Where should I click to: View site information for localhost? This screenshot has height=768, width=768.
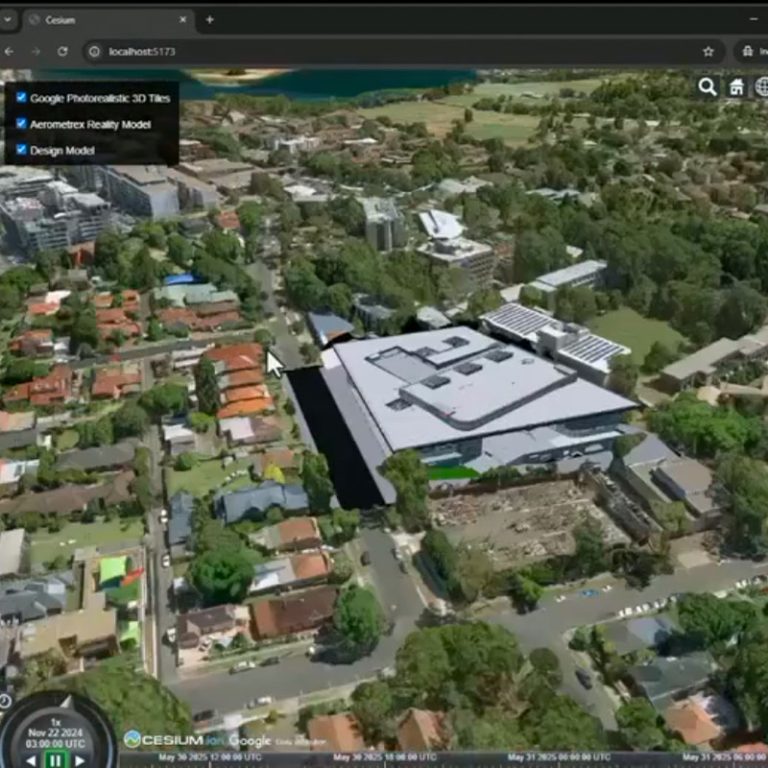[94, 51]
